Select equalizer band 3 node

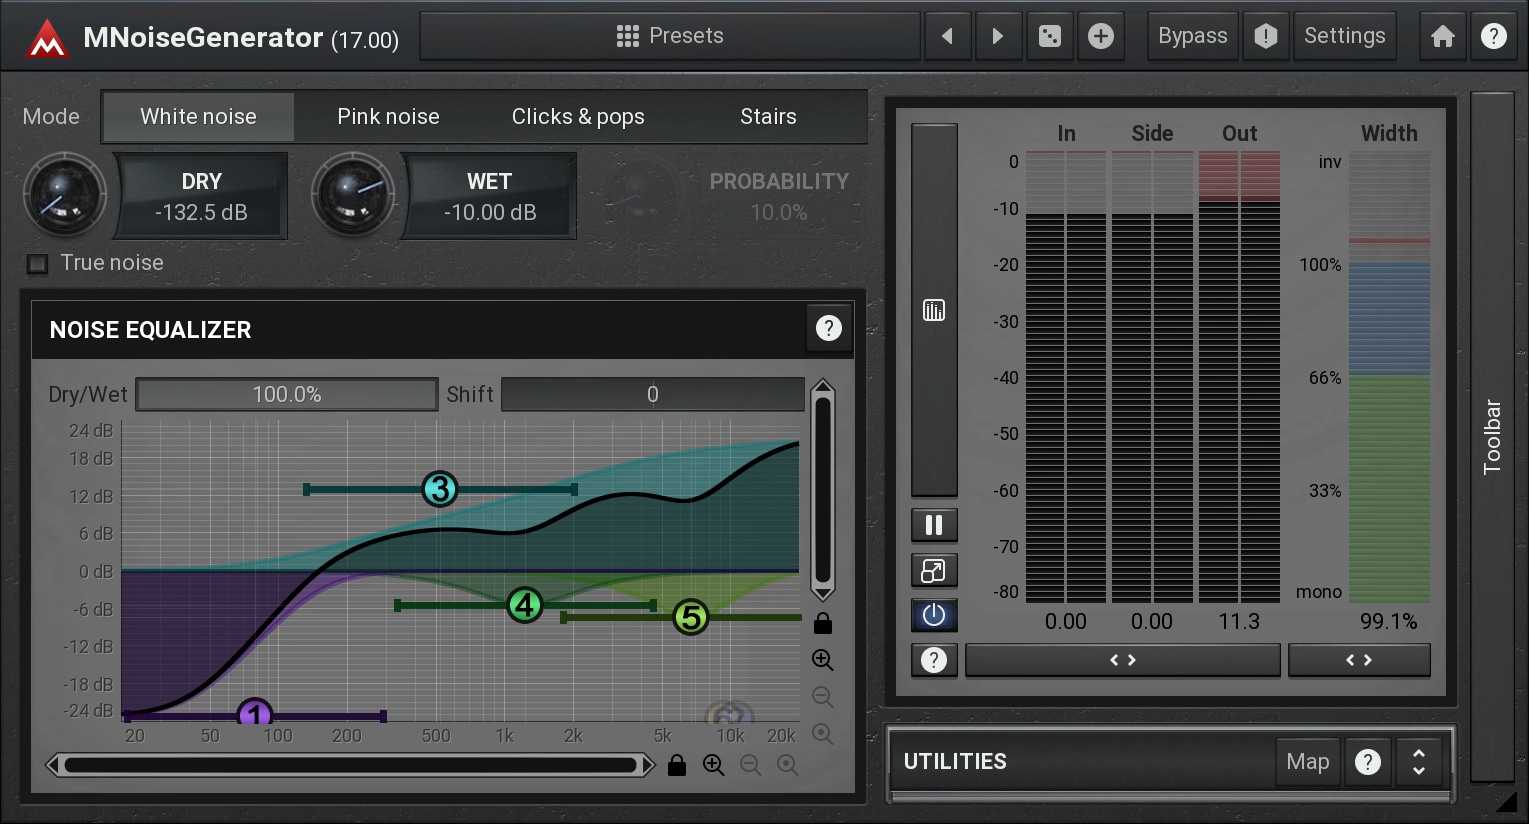[x=439, y=489]
